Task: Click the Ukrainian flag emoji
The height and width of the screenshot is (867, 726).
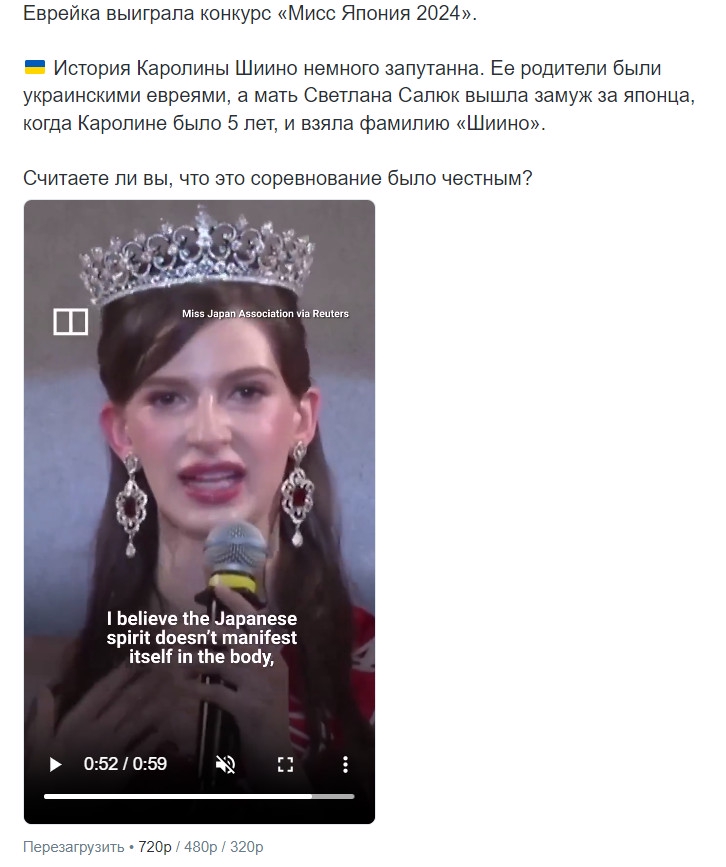Action: pos(35,67)
